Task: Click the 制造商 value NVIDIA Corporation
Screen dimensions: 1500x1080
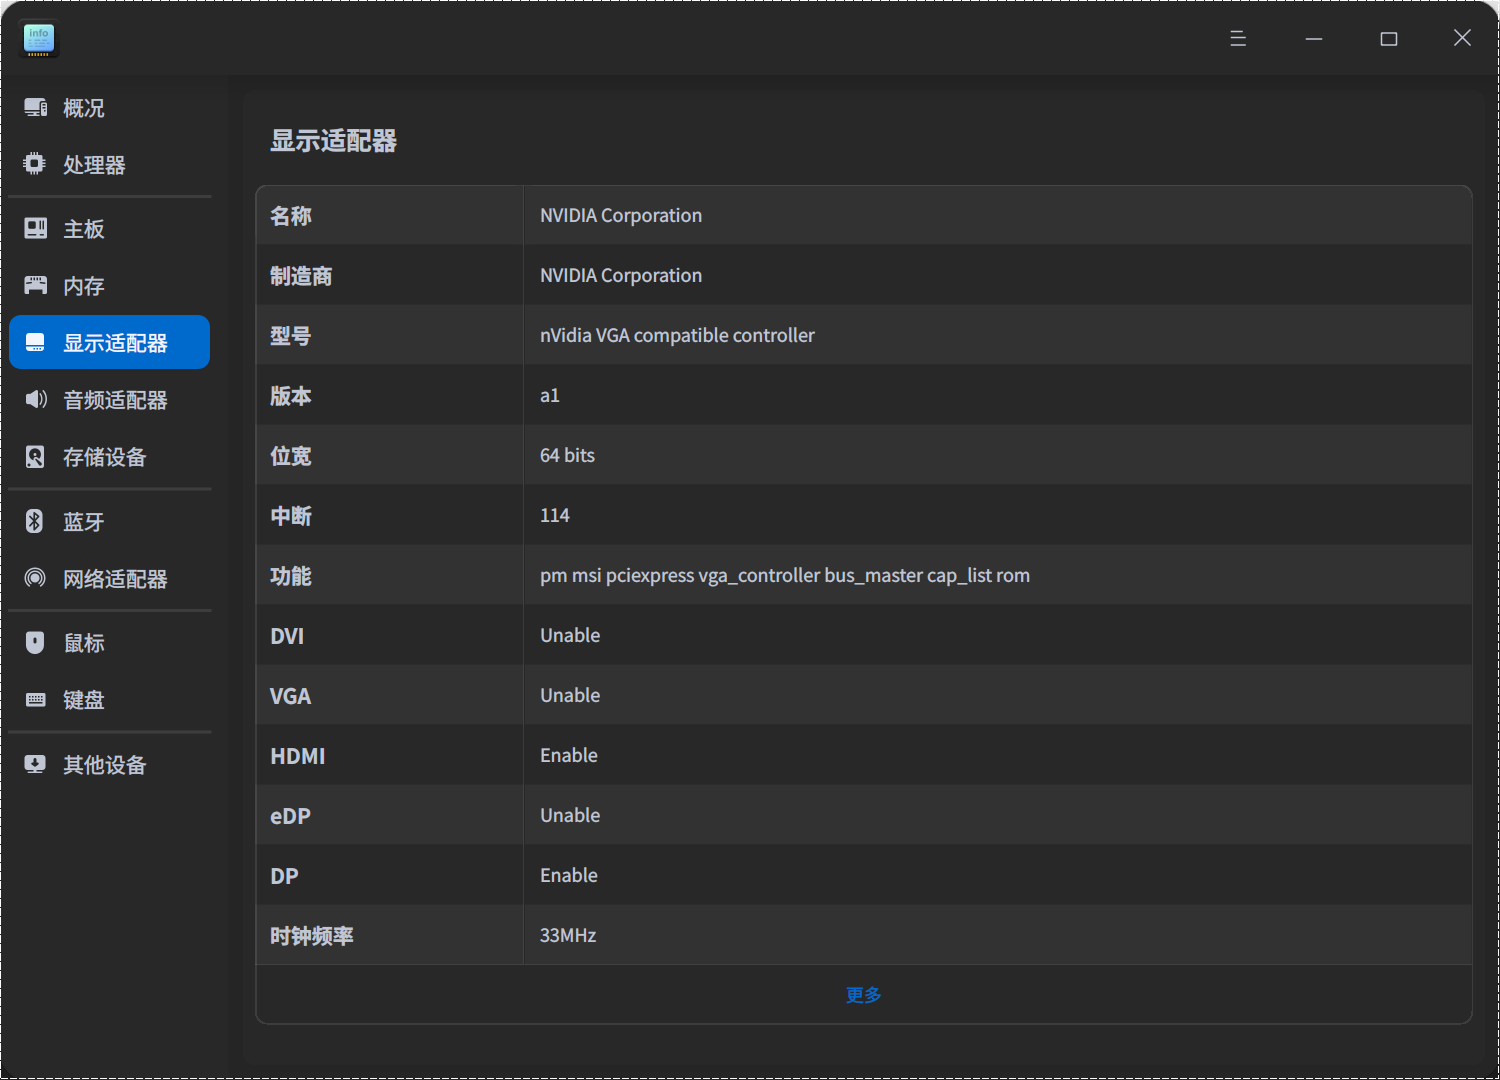Action: click(621, 276)
